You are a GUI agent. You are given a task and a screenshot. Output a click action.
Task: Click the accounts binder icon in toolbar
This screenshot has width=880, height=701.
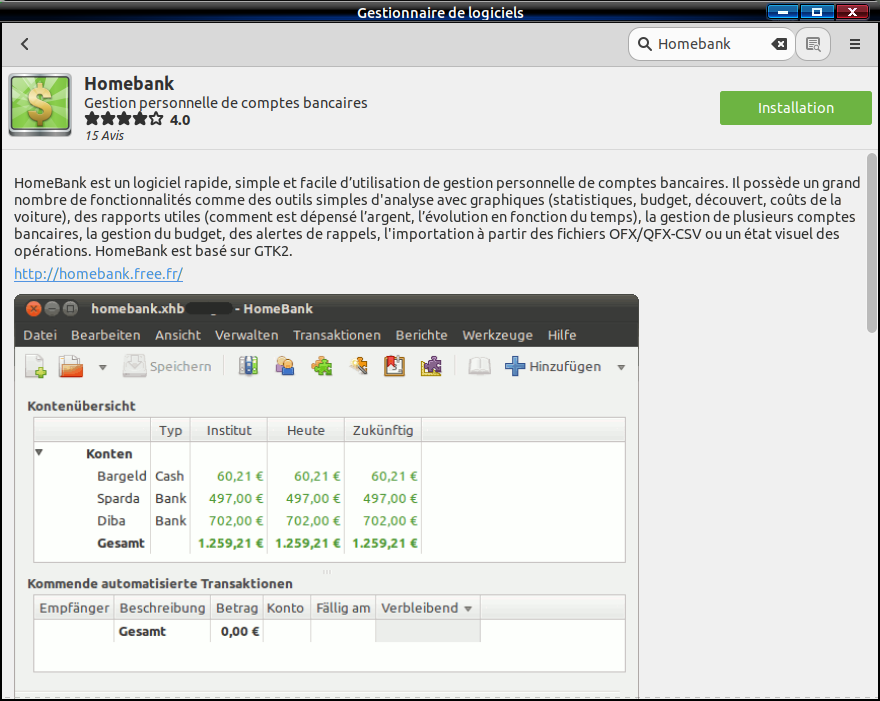tap(249, 366)
